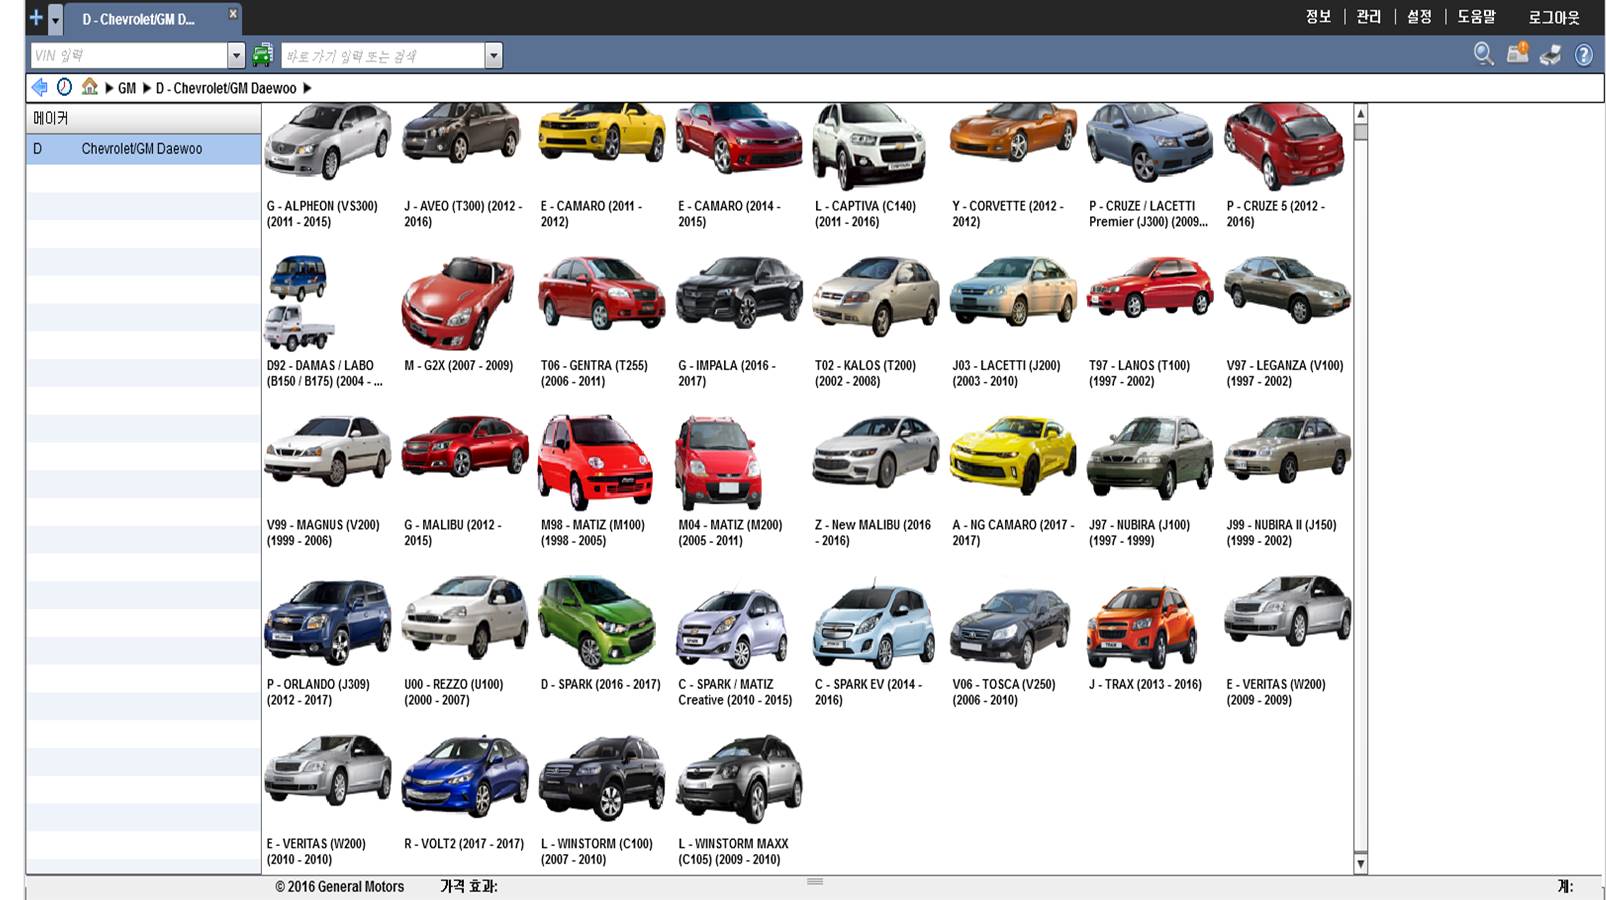
Task: Open the New MALIBU (2016) thumbnail
Action: pyautogui.click(x=875, y=452)
